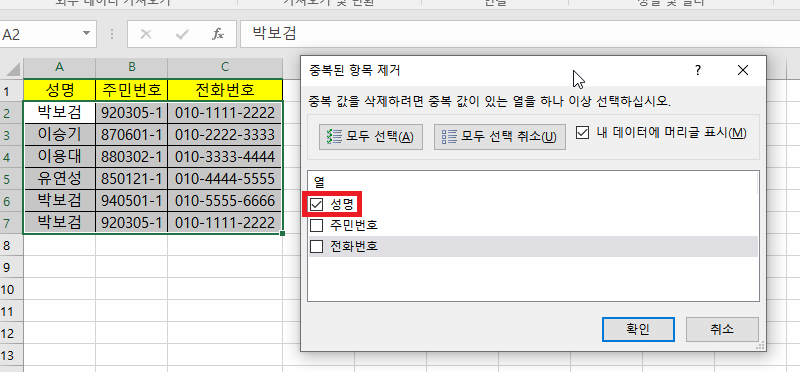Screen dimensions: 803x372
Task: Click cell 870601-1
Action: (x=132, y=134)
